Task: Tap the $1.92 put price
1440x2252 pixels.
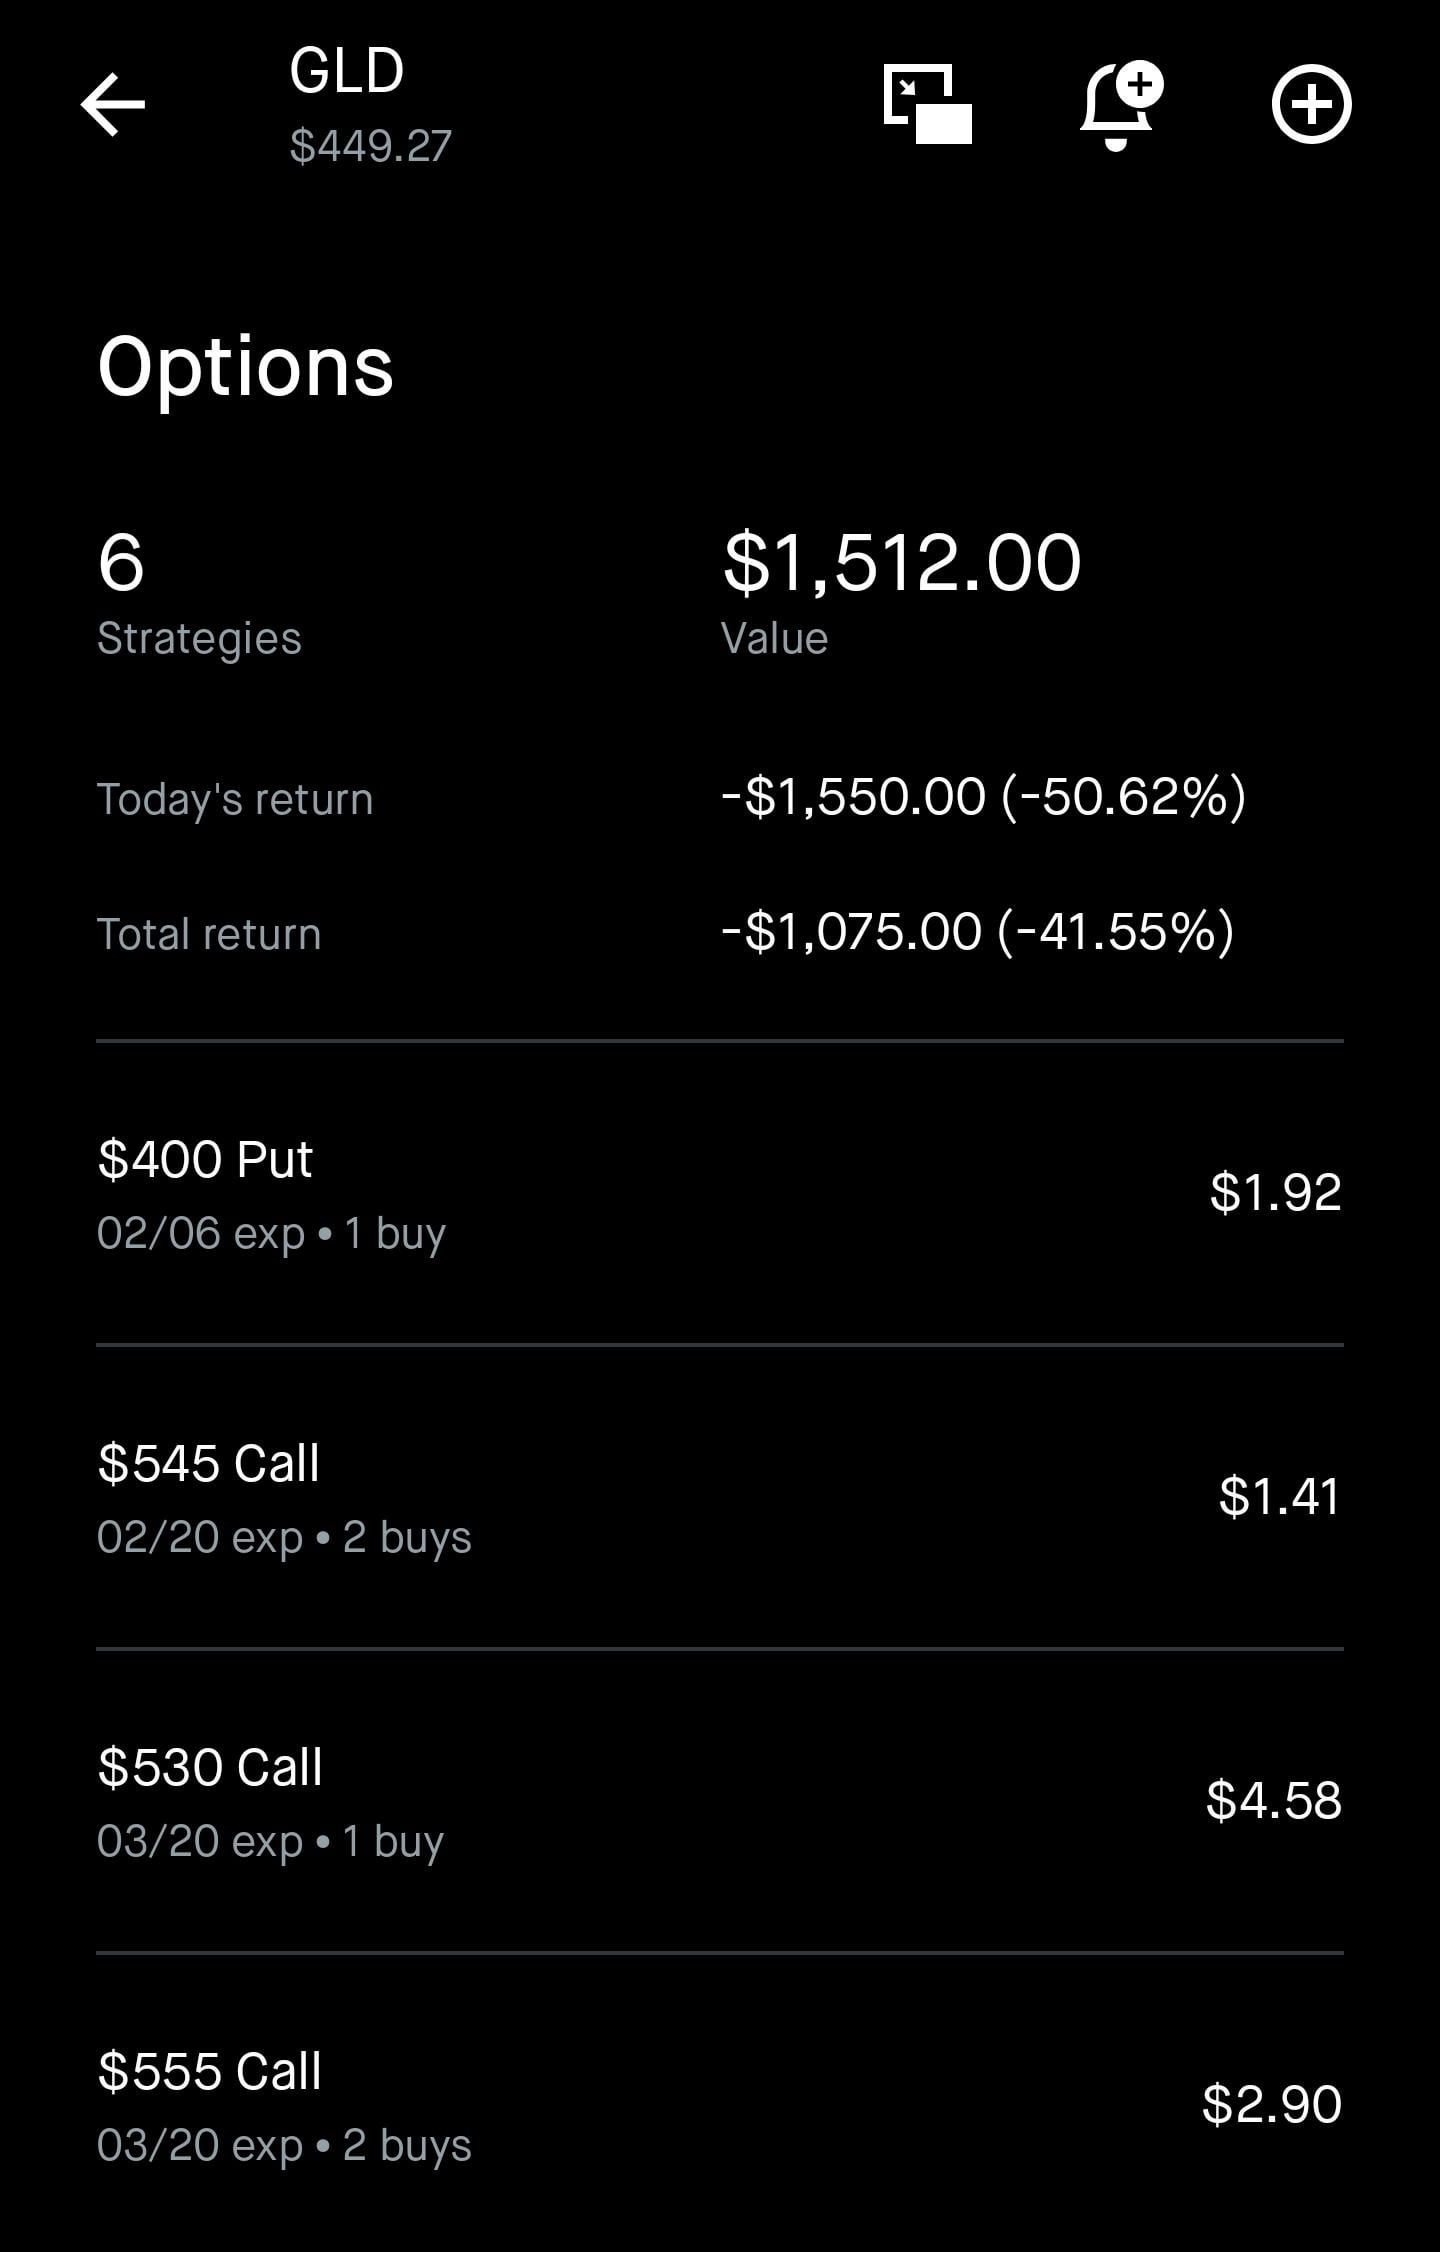Action: pos(1275,1192)
